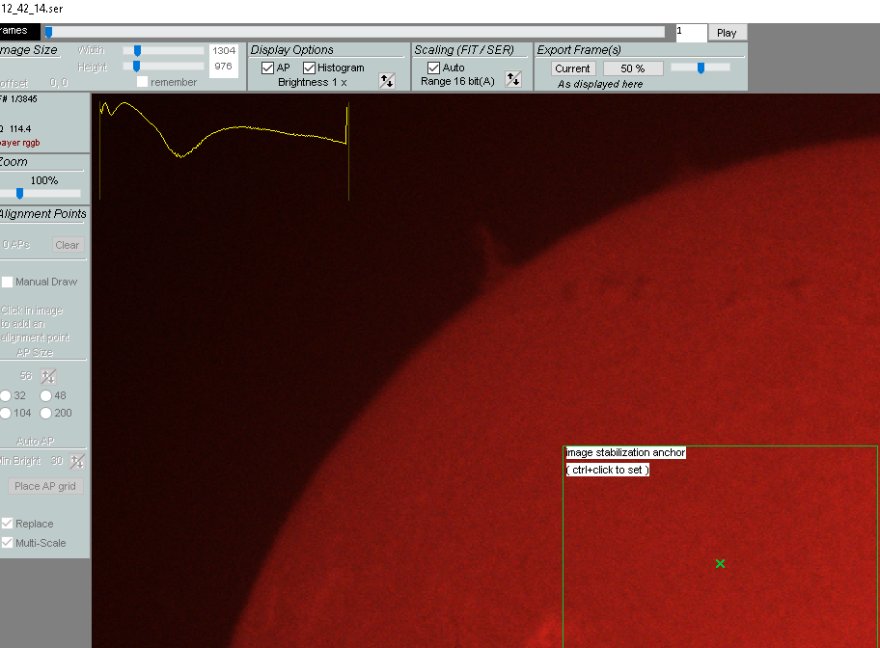This screenshot has height=648, width=880.
Task: Click the export size percentage slider
Action: 700,68
